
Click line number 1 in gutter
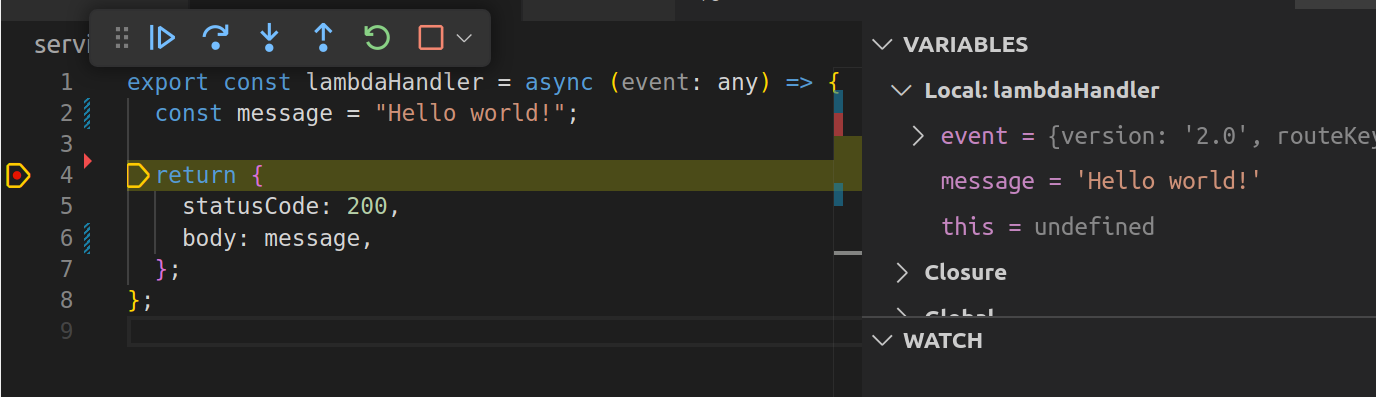coord(66,82)
